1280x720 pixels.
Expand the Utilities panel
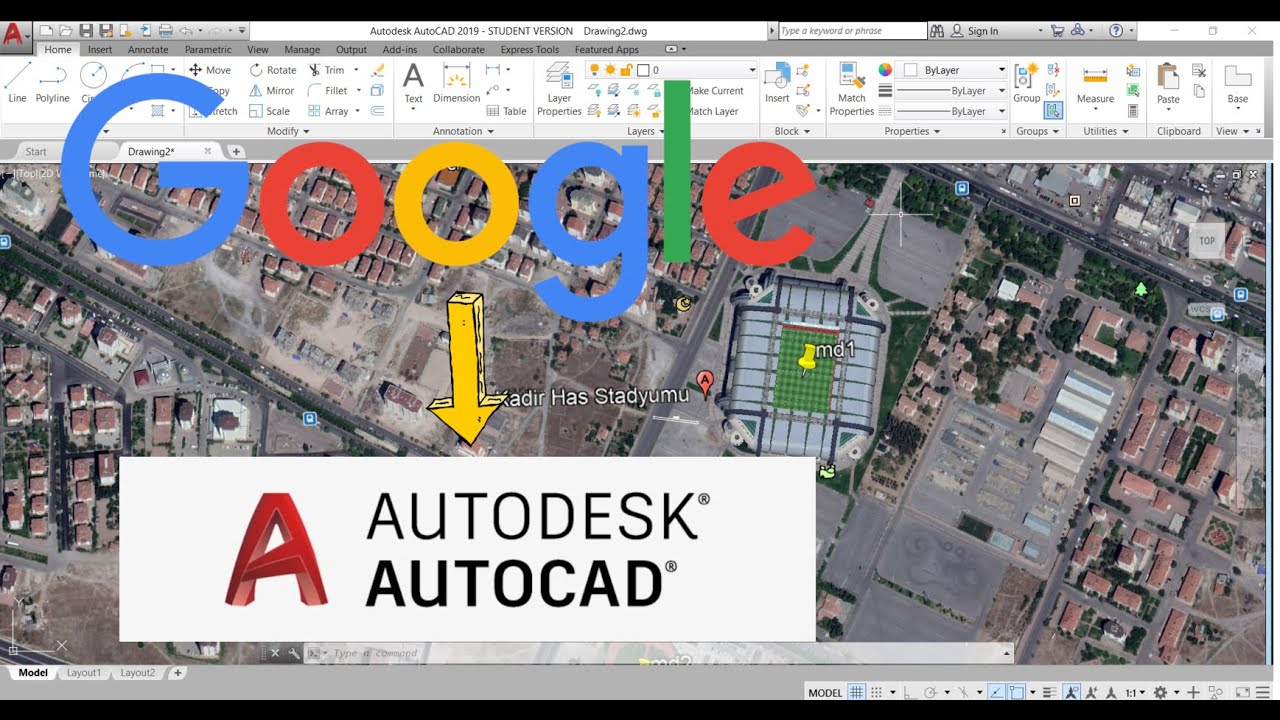pyautogui.click(x=1106, y=131)
